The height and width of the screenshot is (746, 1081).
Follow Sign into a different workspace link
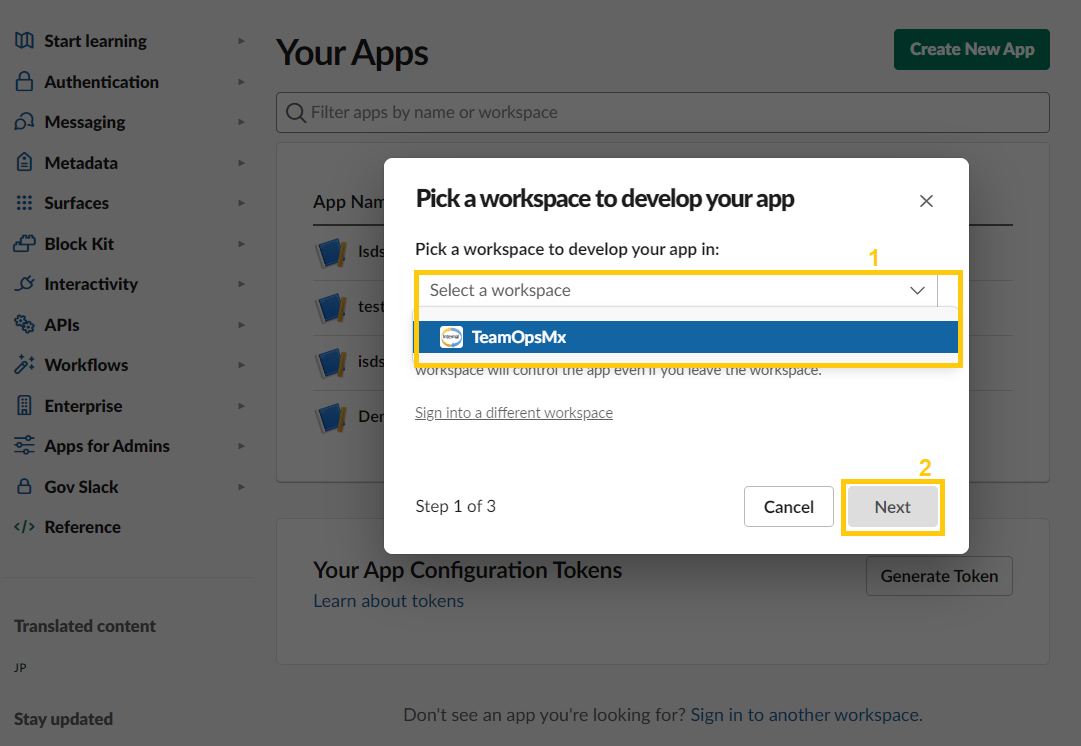pos(514,413)
